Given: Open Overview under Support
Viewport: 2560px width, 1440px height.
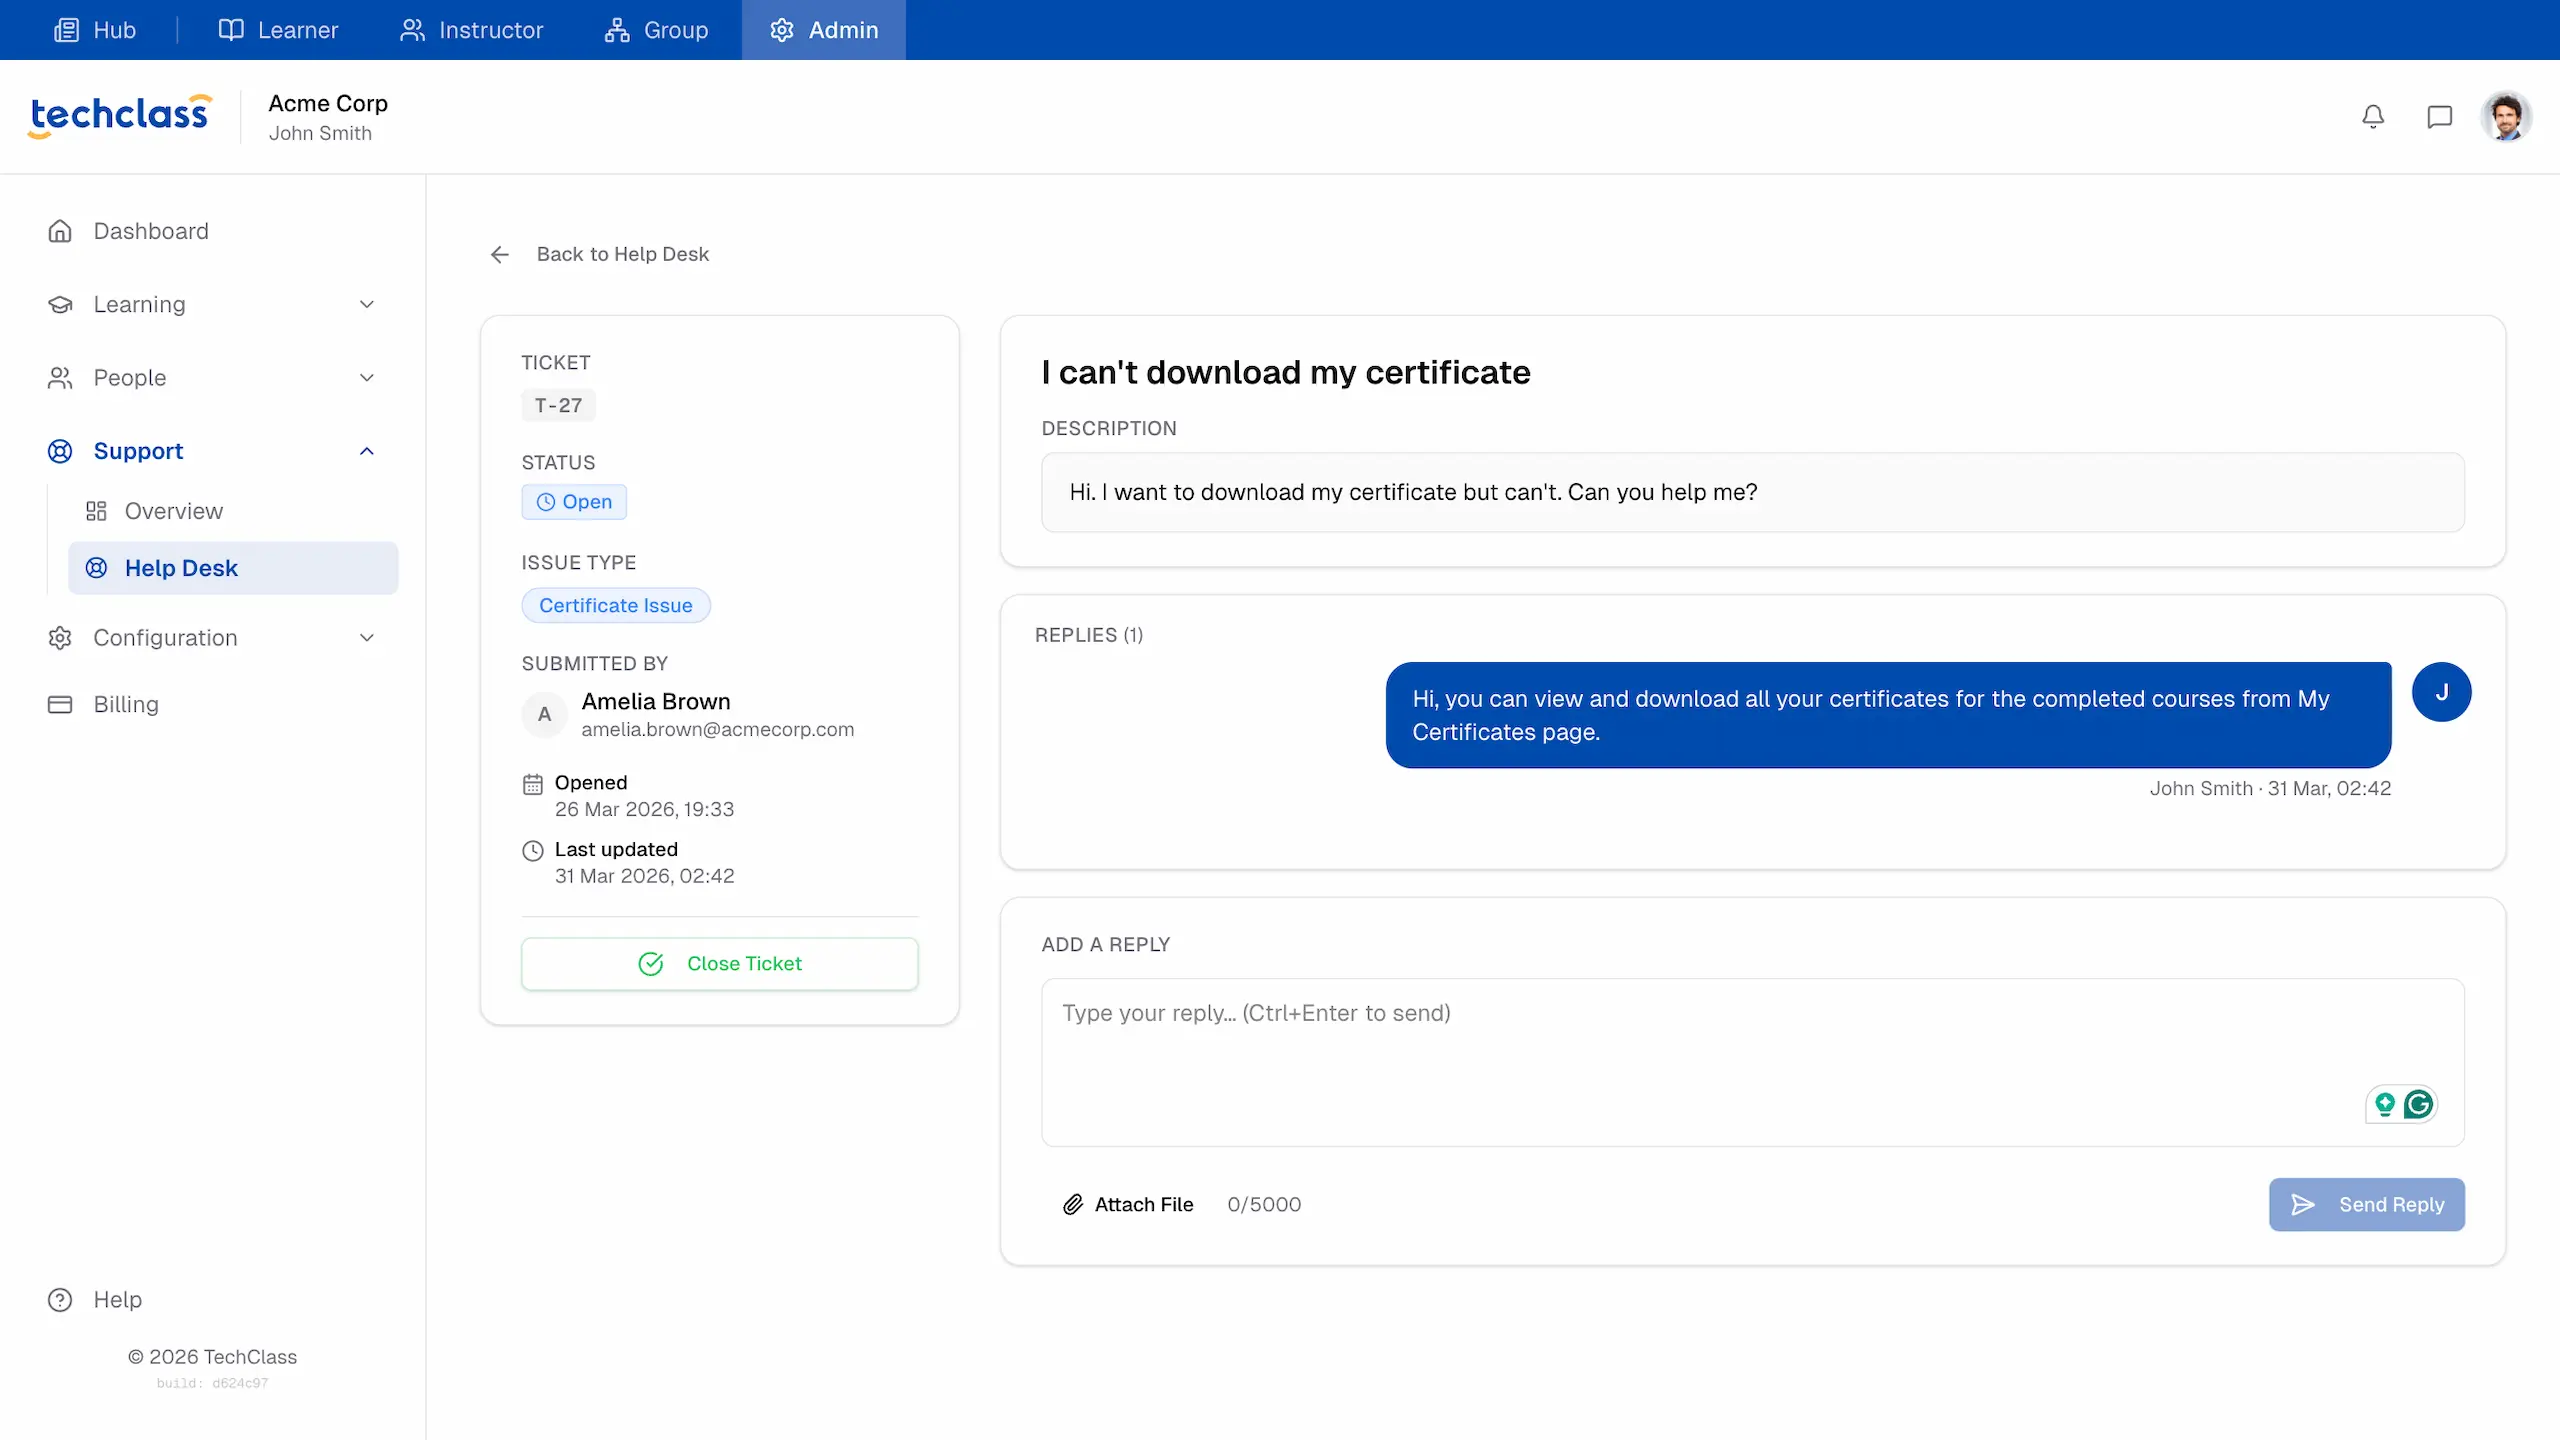Looking at the screenshot, I should click(173, 511).
